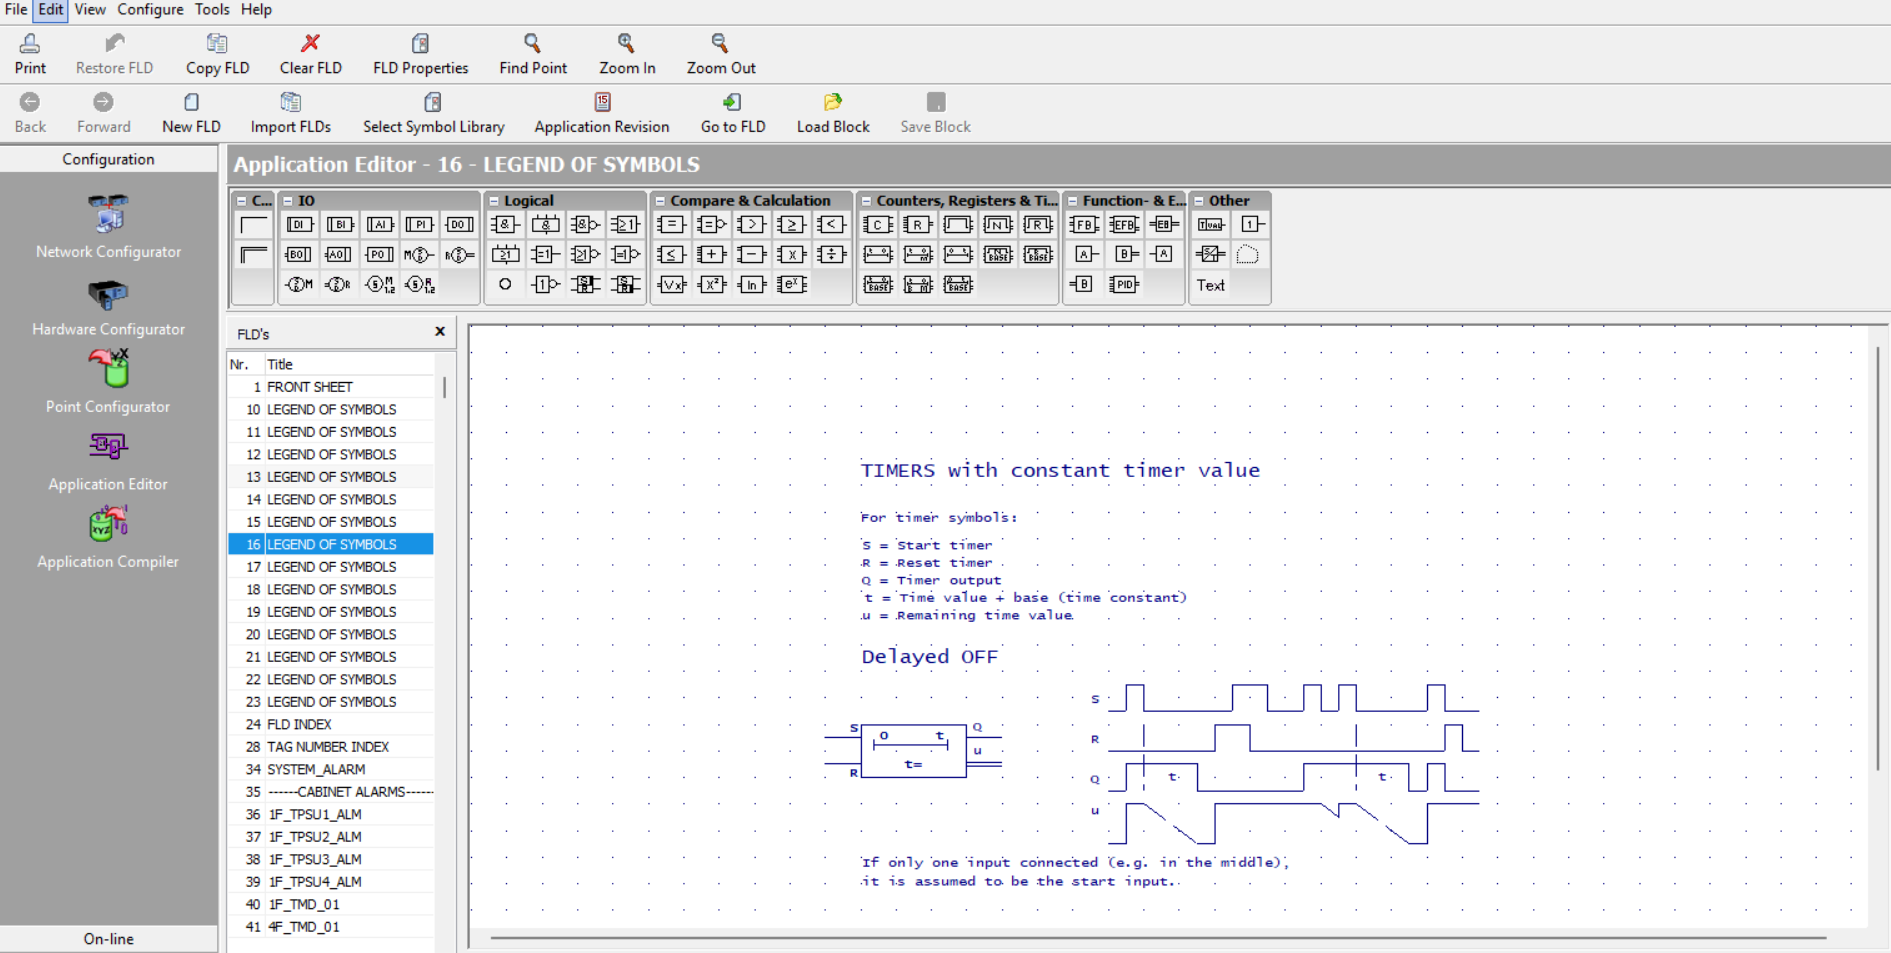This screenshot has height=953, width=1891.
Task: Open the File menu
Action: pos(16,9)
